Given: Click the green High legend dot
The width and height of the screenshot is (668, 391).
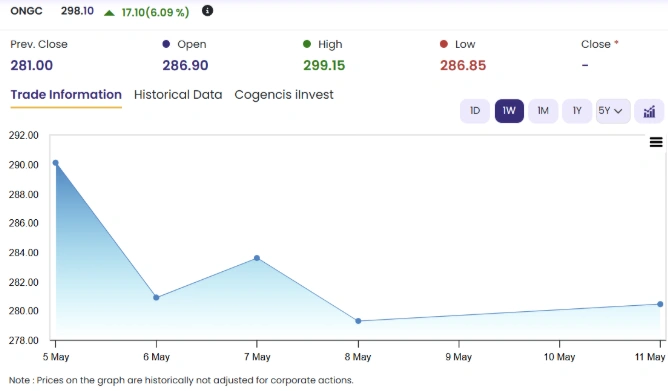Looking at the screenshot, I should click(307, 44).
